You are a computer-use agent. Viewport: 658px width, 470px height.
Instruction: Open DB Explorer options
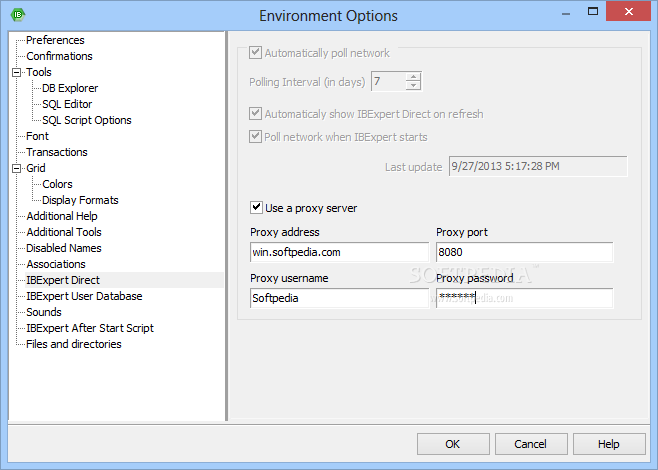coord(70,88)
